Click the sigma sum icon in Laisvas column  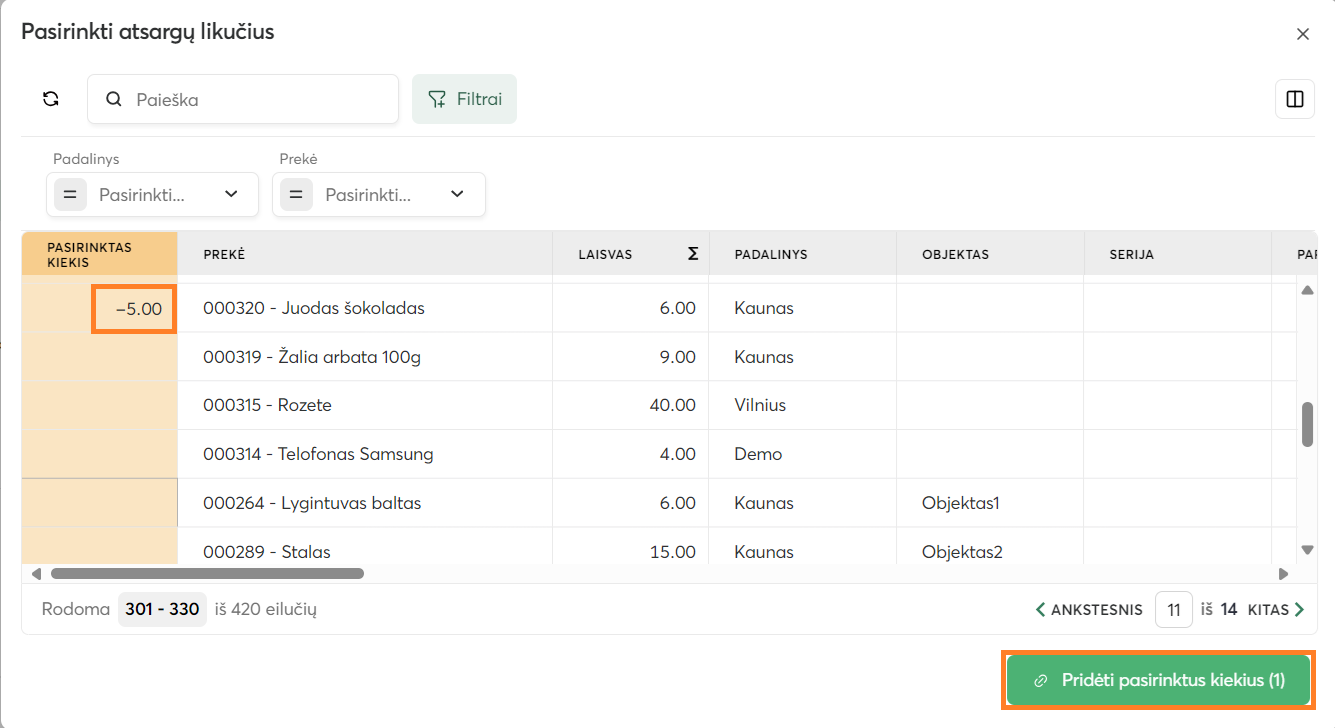tap(692, 254)
